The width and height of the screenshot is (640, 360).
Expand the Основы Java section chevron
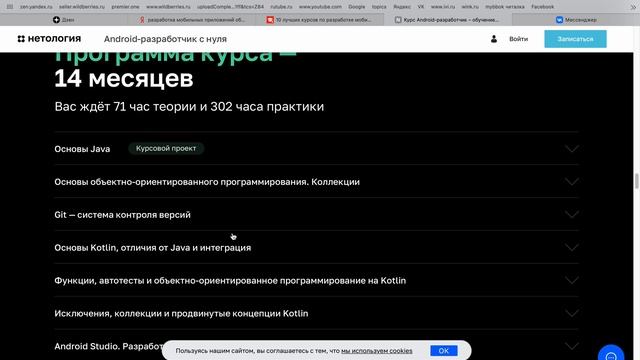572,149
